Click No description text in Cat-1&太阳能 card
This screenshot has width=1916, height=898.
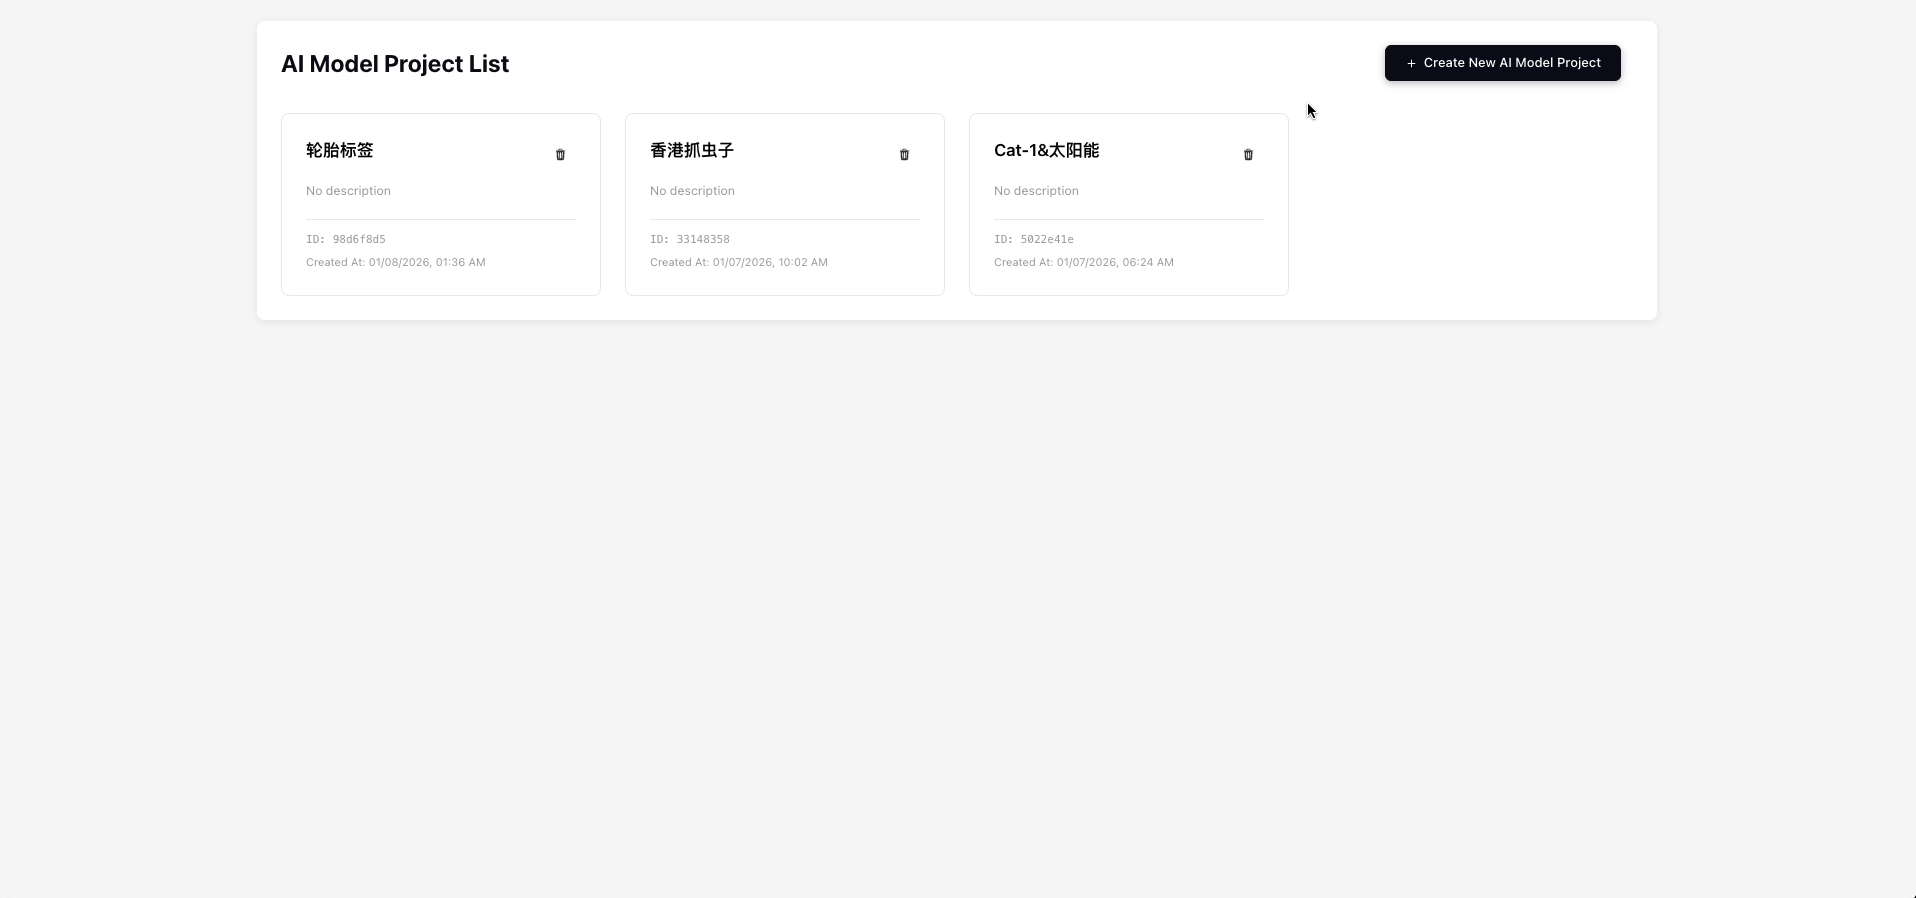1036,191
